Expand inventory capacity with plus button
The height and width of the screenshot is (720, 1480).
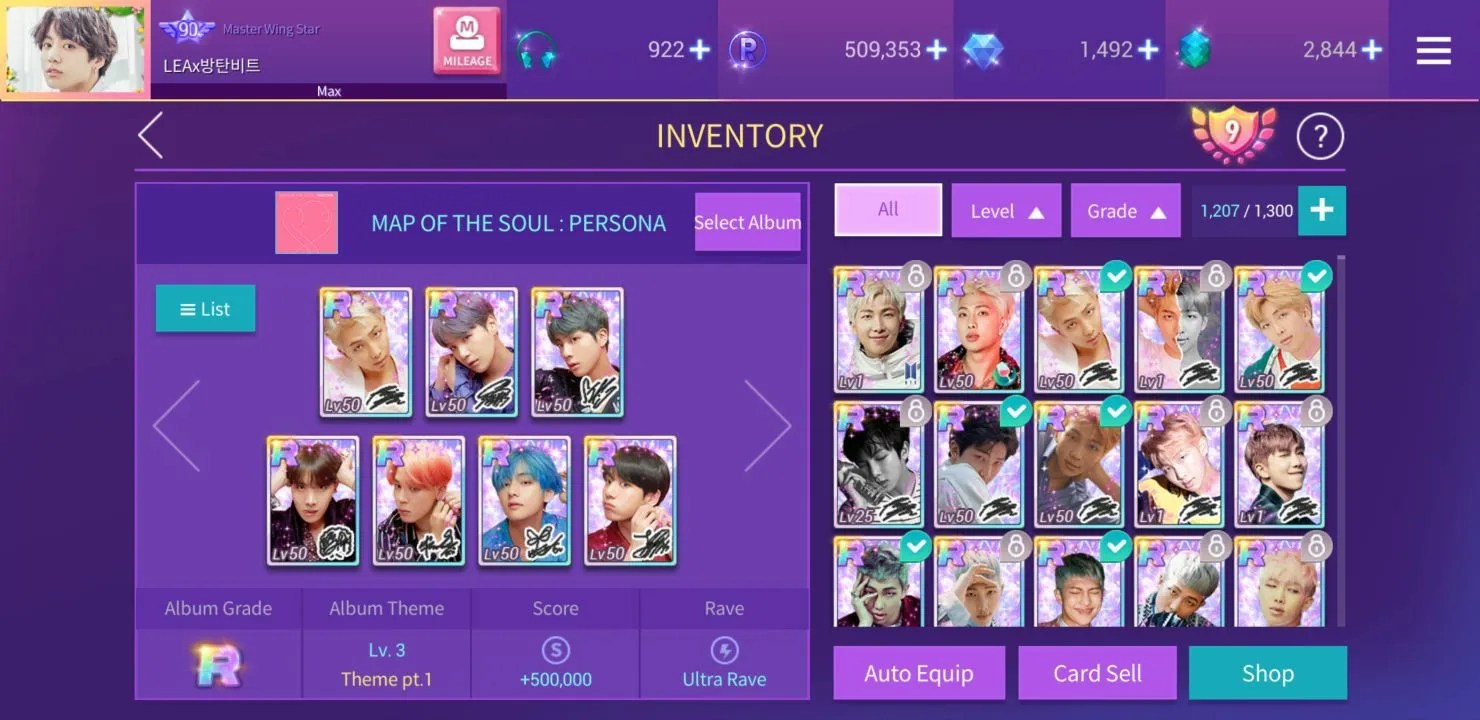(1321, 211)
